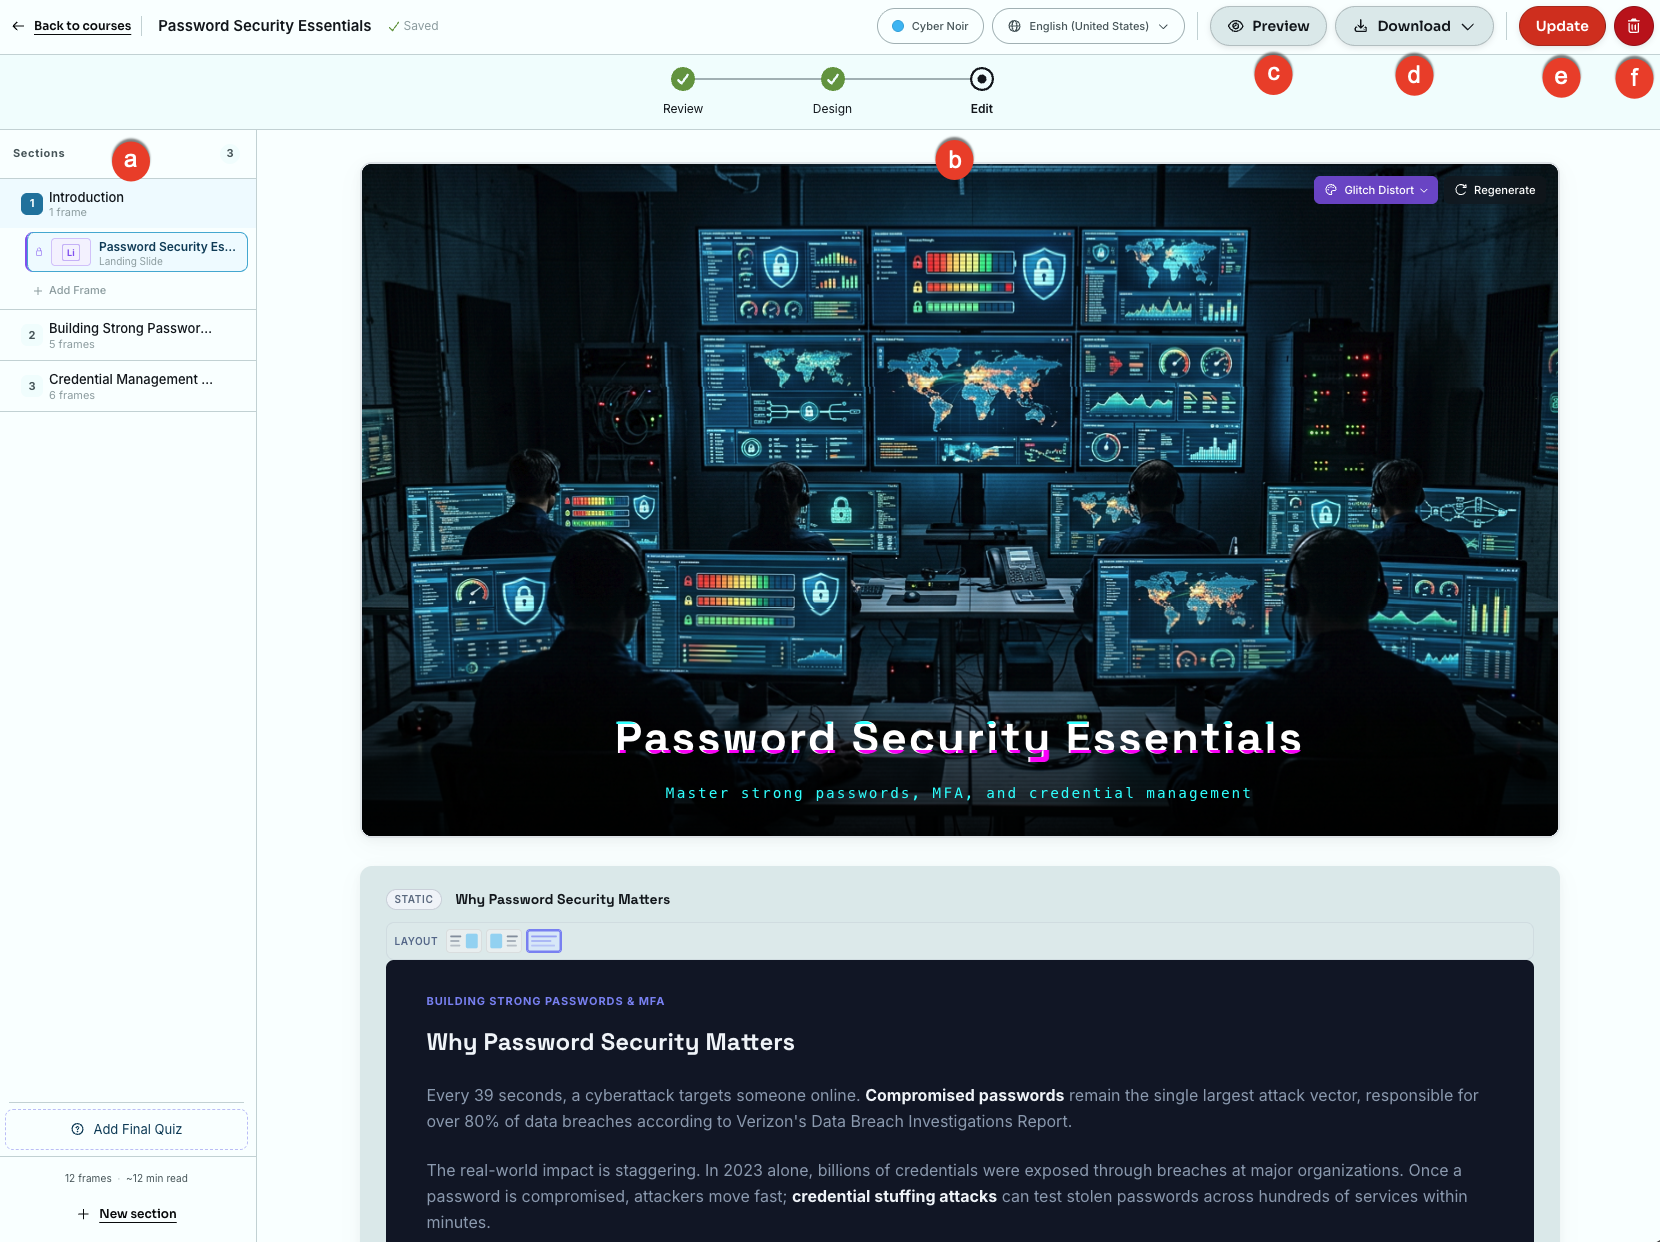This screenshot has width=1660, height=1242.
Task: Click the BUILDING STRONG PASSWORDS & MFA label
Action: pos(545,1001)
